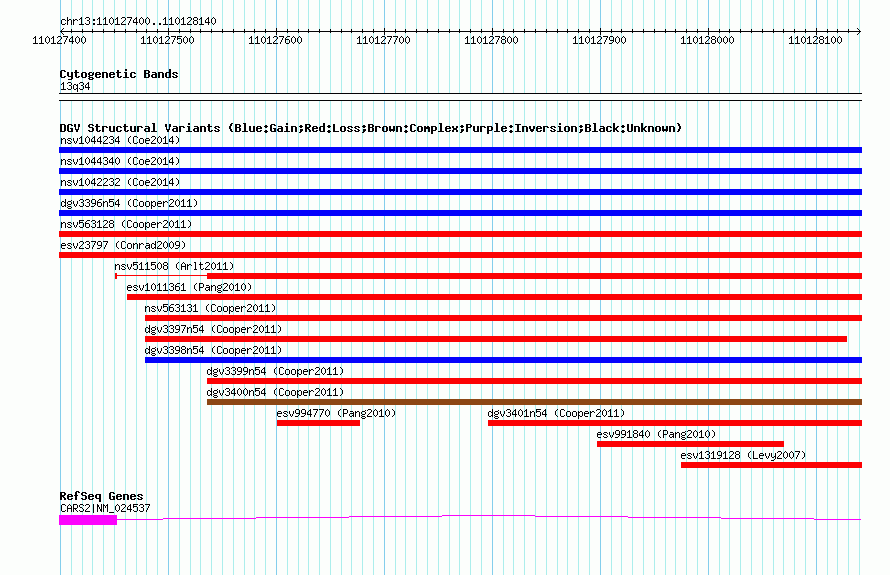Screen dimensions: 890x575
Task: Click the 110127500 ruler coordinate
Action: point(167,40)
